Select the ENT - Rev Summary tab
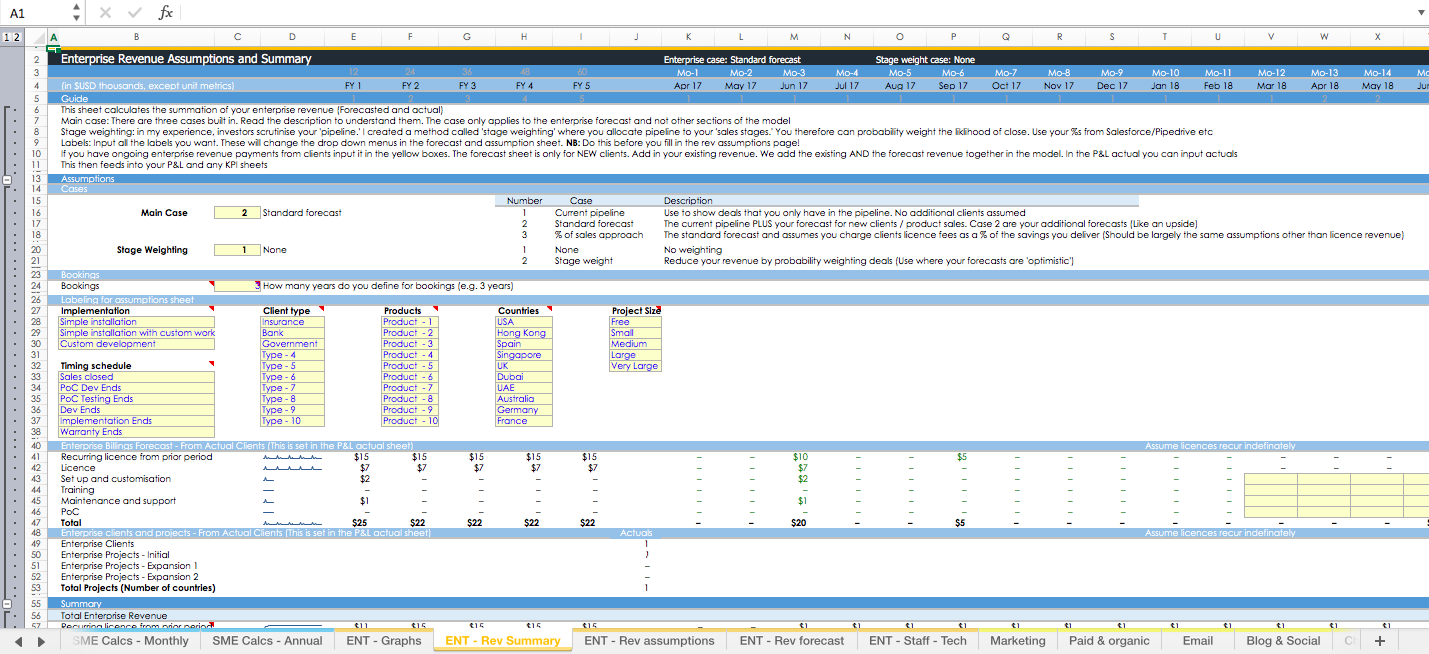Screen dimensions: 1429x654 [x=503, y=641]
